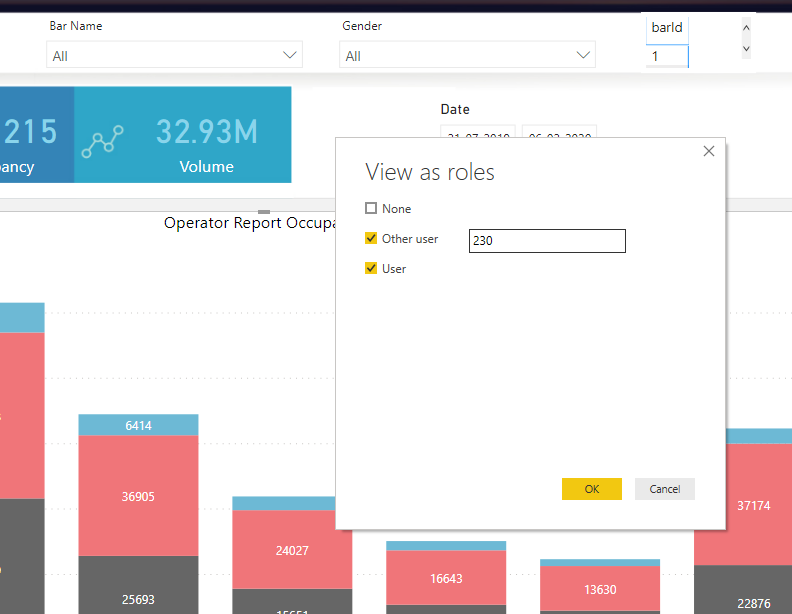Click the Other user text field

click(x=547, y=241)
